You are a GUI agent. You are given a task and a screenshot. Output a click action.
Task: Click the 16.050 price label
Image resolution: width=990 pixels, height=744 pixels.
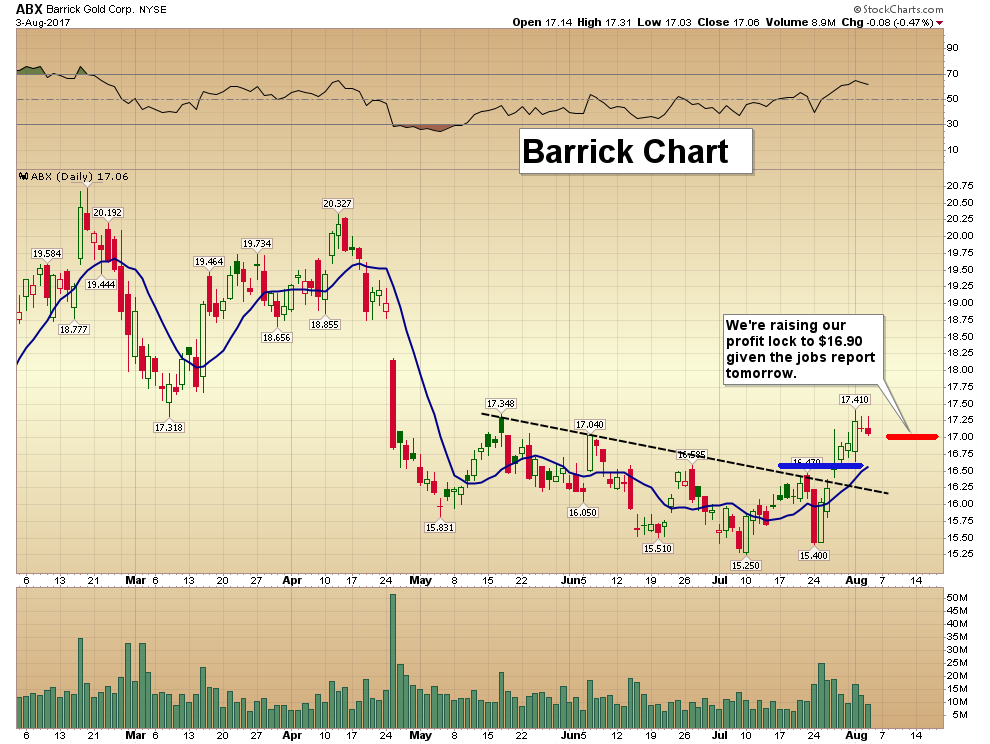coord(582,513)
